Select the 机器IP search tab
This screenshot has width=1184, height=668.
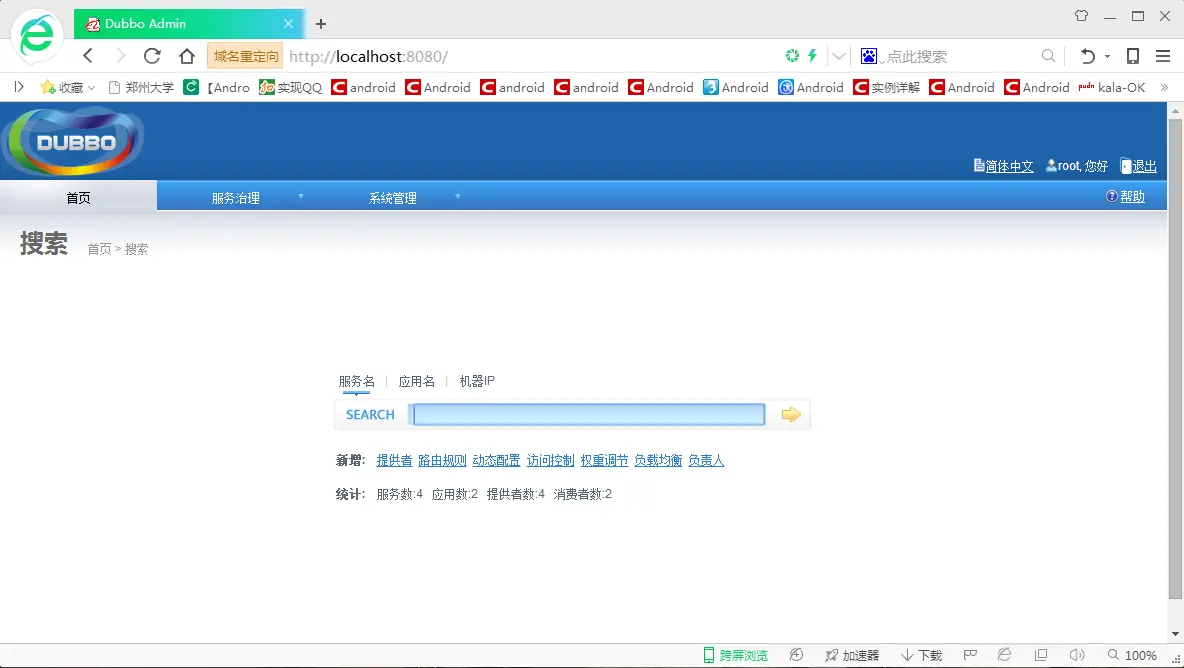click(476, 381)
